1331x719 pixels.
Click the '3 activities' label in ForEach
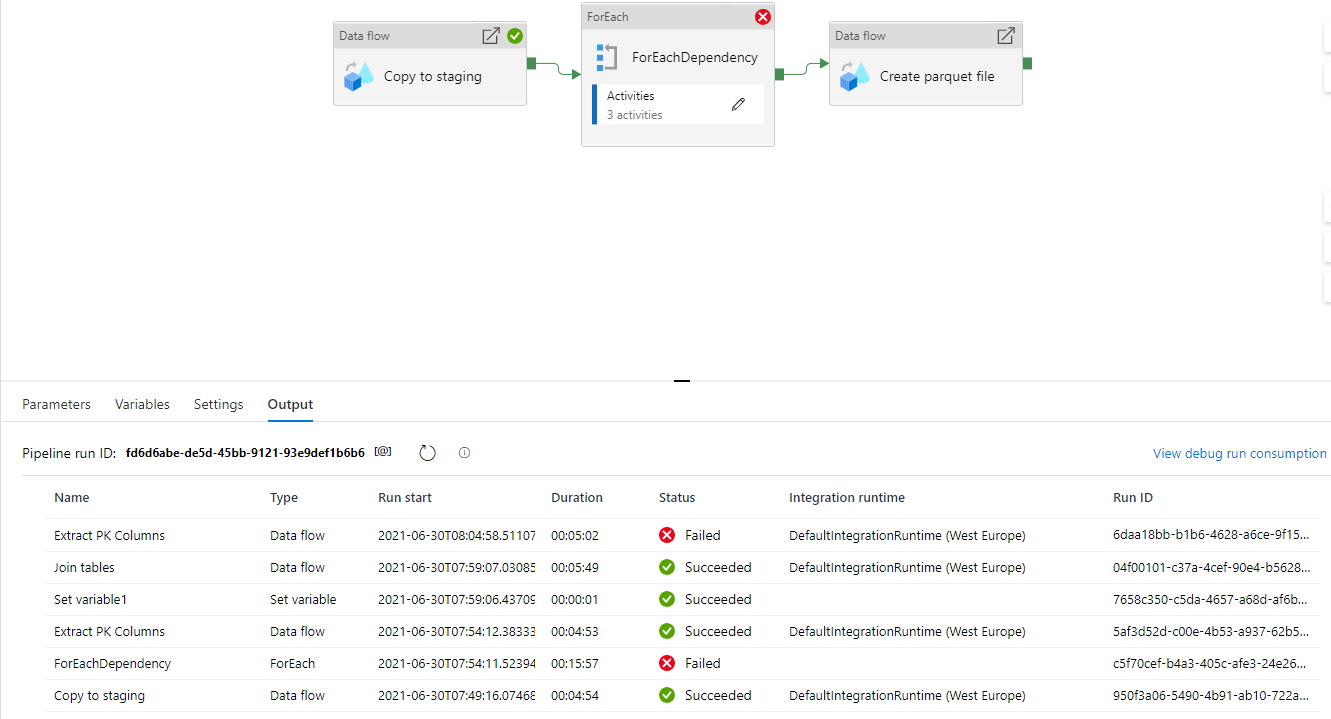point(634,115)
